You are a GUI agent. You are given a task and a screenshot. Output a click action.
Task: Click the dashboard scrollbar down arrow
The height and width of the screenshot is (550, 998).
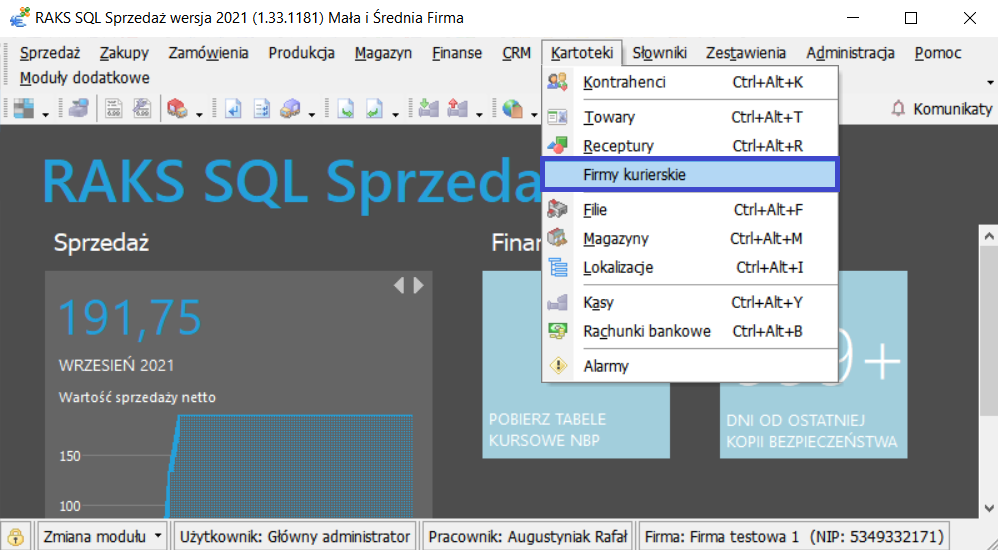point(988,508)
